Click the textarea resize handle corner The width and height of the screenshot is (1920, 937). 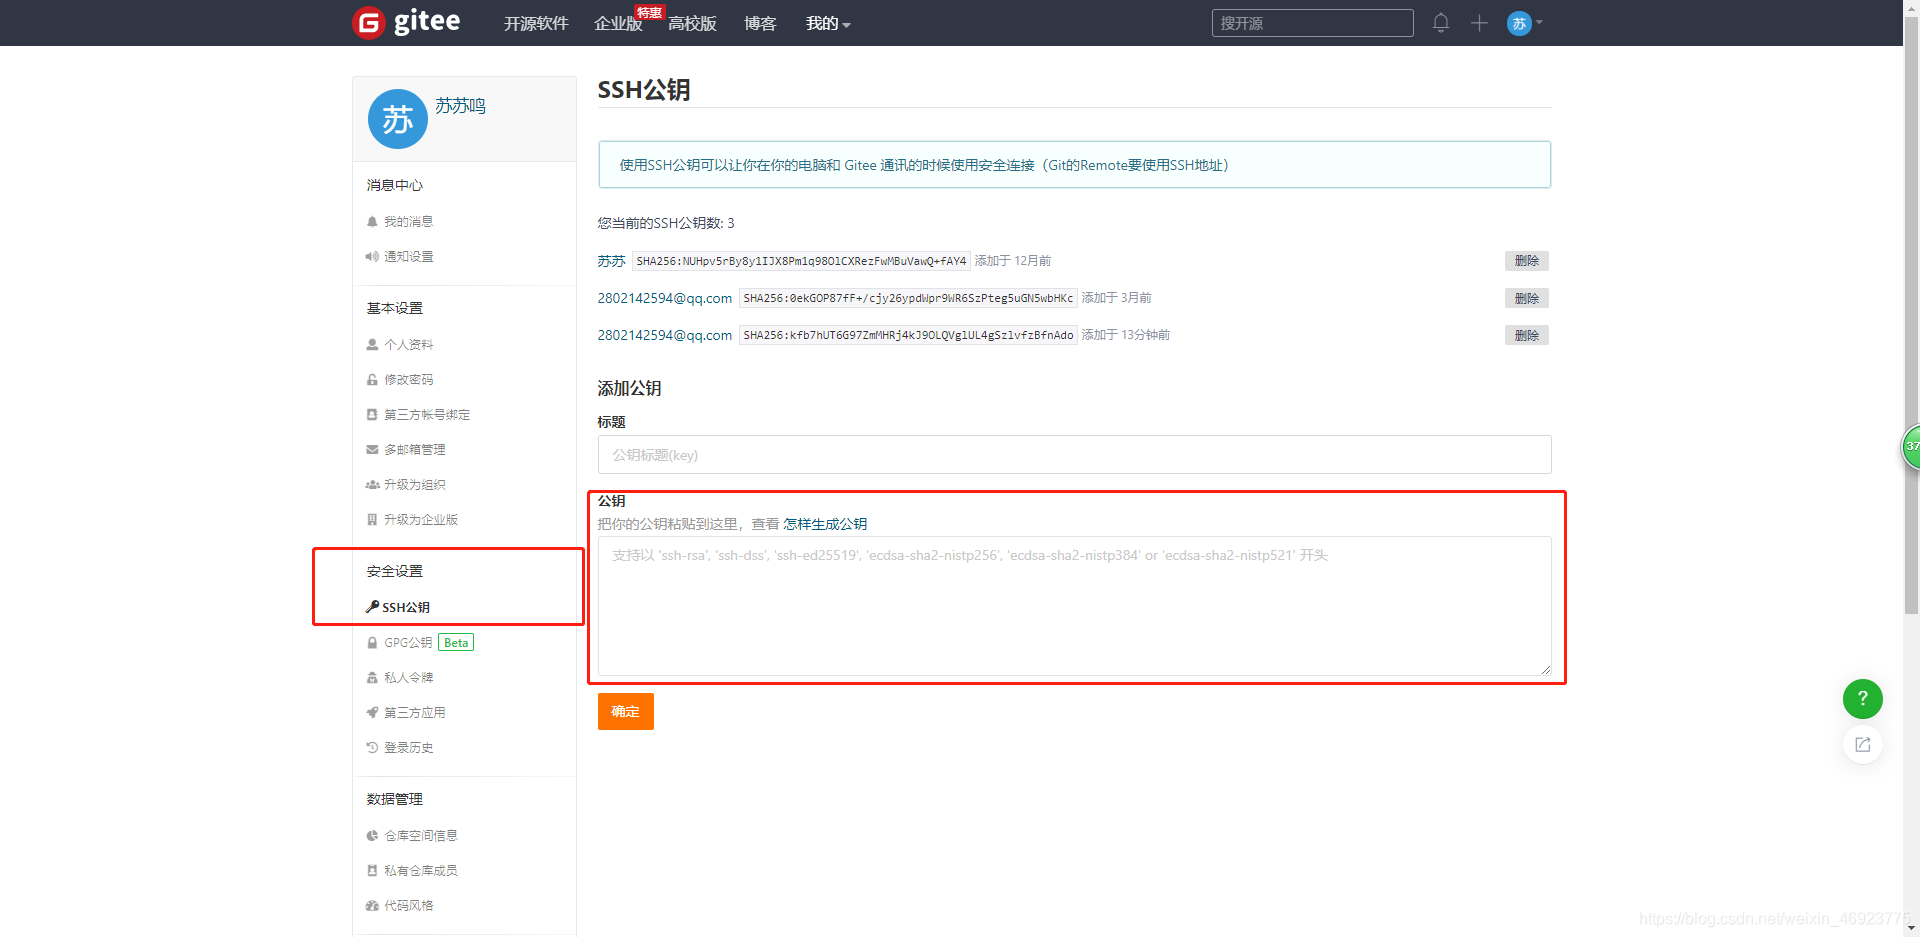1545,670
